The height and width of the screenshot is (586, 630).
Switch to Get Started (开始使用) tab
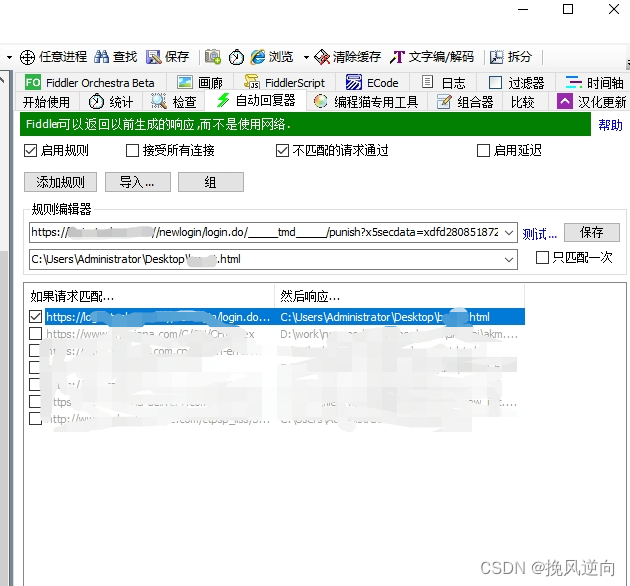[x=47, y=102]
